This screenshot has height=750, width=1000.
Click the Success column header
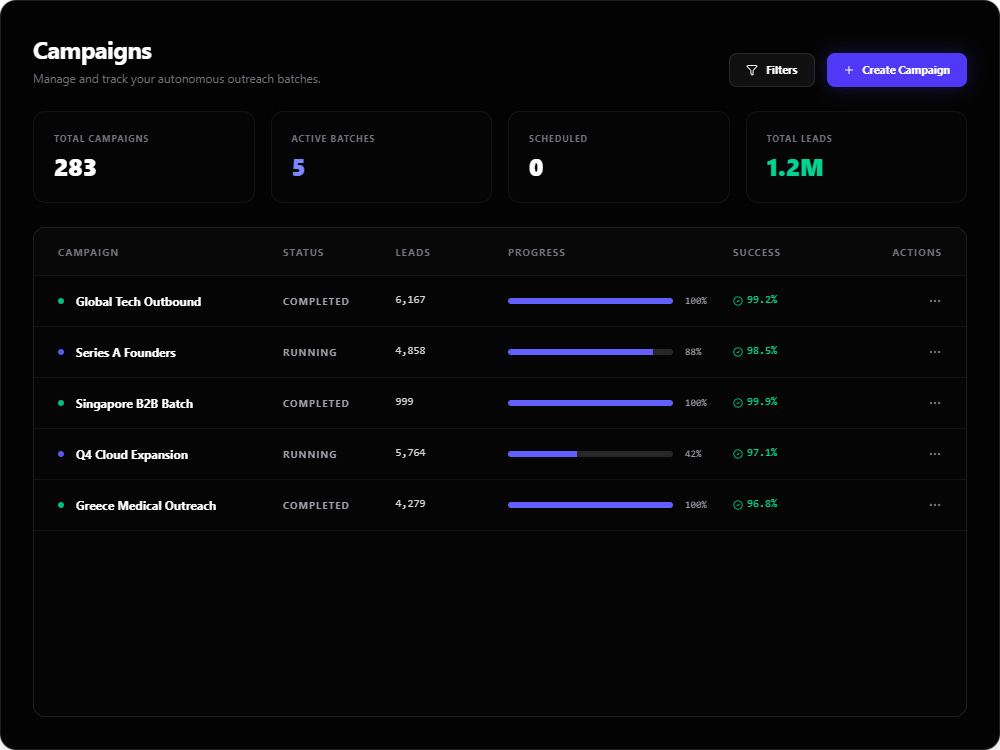pyautogui.click(x=756, y=253)
